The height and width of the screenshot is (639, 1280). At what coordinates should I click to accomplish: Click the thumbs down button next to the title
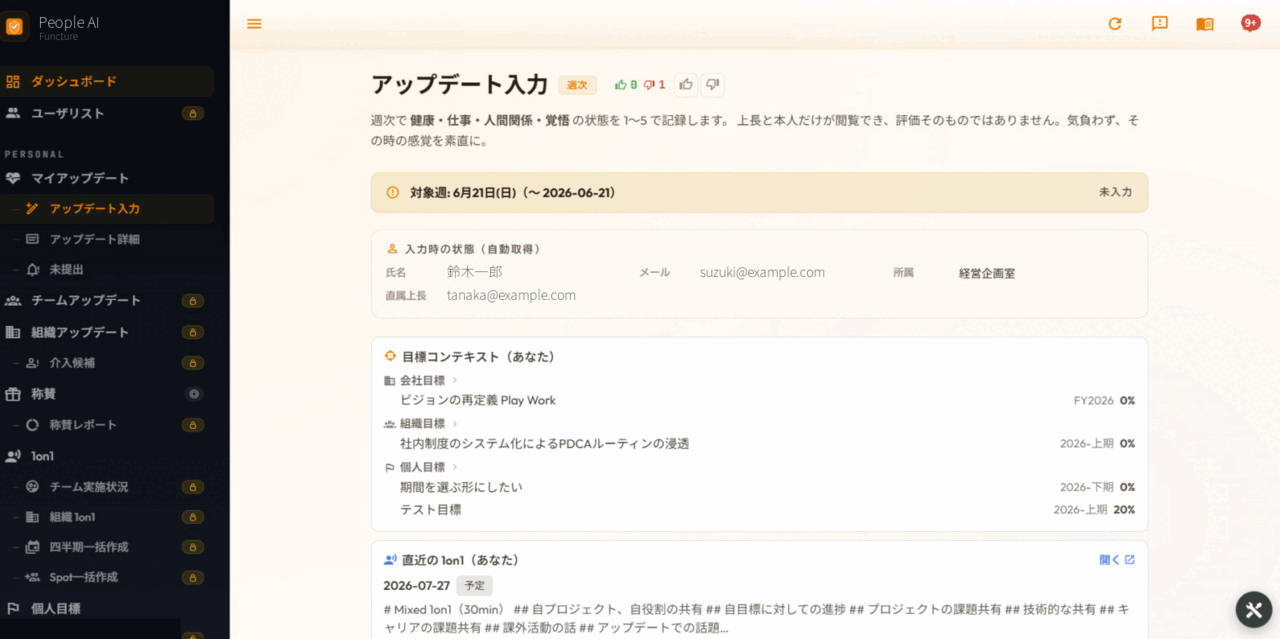coord(712,85)
